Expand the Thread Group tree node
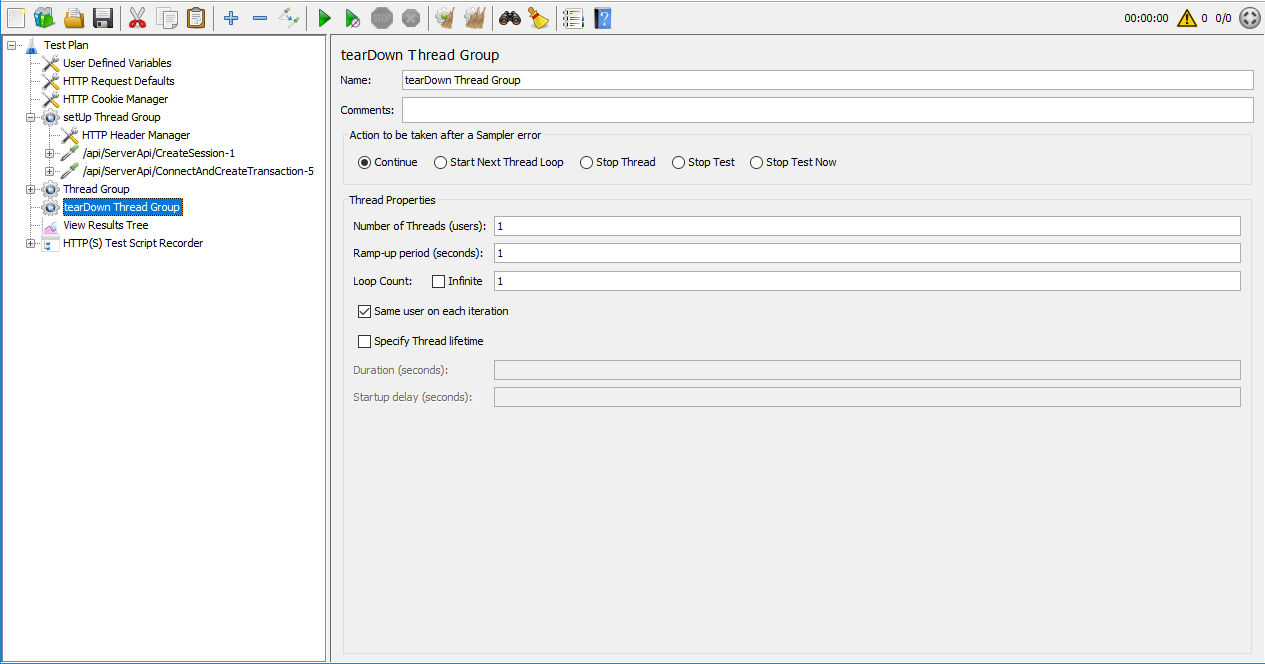 point(31,189)
